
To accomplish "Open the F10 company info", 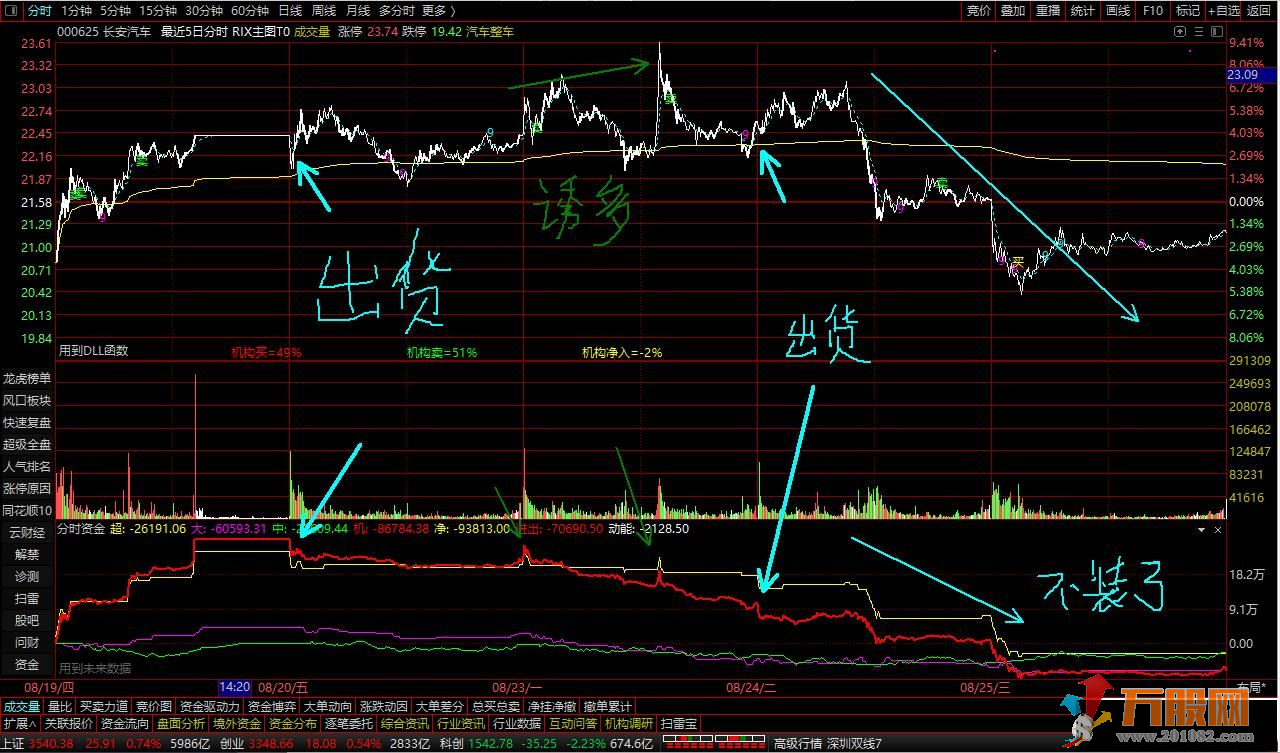I will pos(1153,11).
